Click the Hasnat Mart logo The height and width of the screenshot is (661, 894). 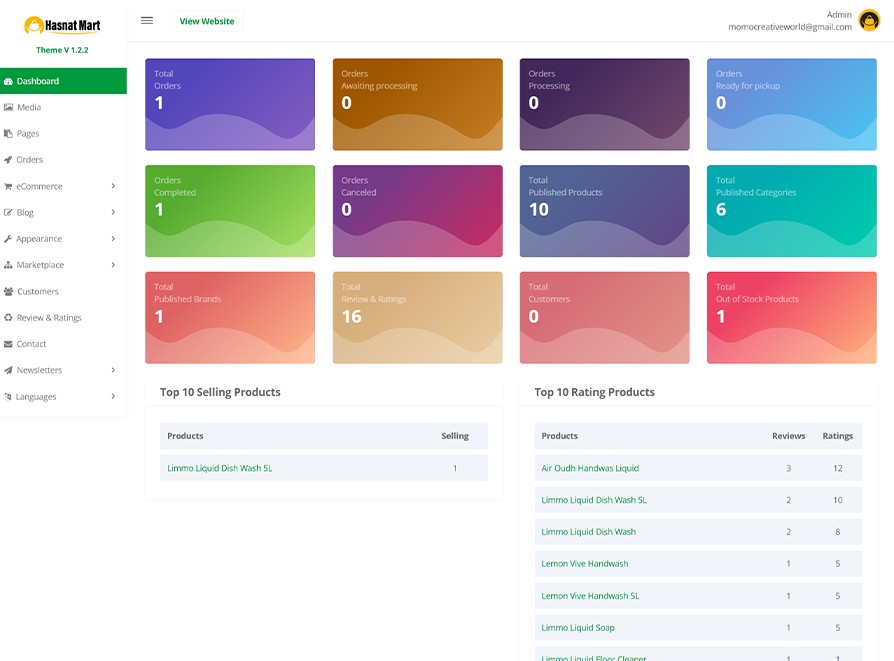click(x=62, y=26)
